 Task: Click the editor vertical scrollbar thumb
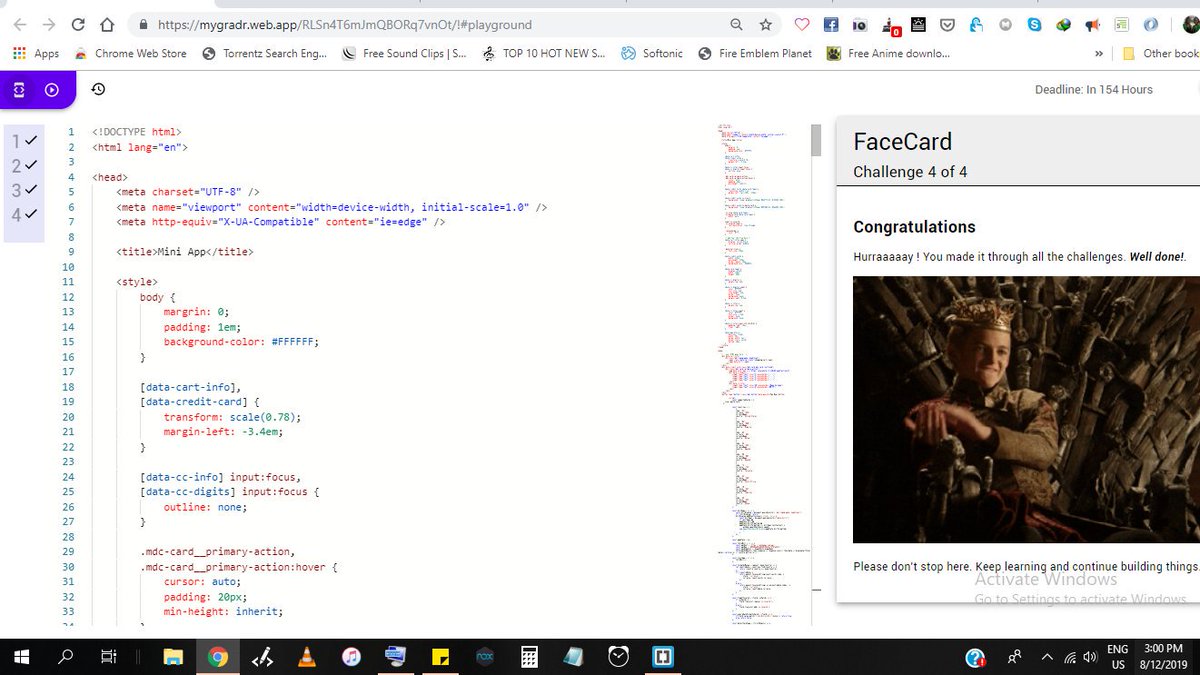click(815, 140)
